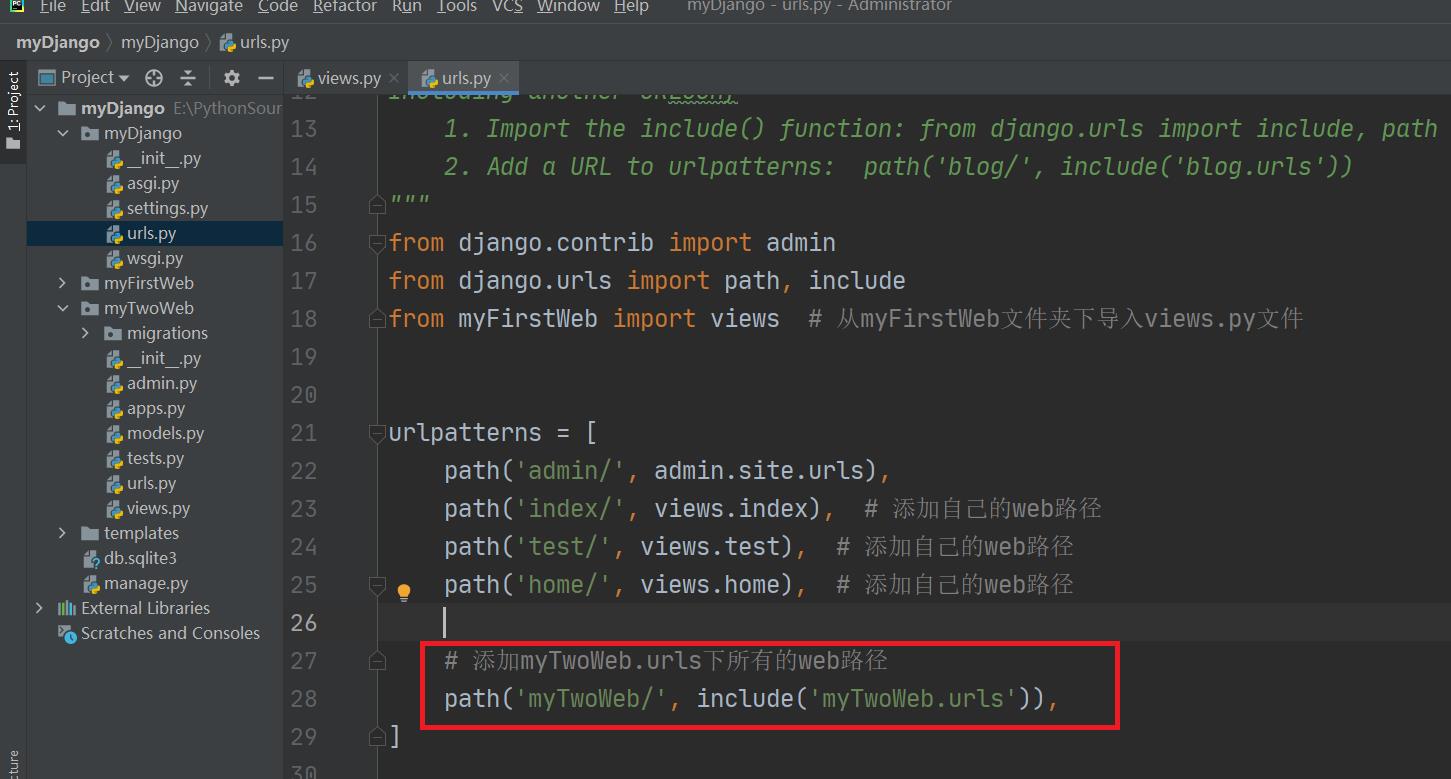Click 'test/' string on line 24
The height and width of the screenshot is (779, 1451).
(563, 547)
